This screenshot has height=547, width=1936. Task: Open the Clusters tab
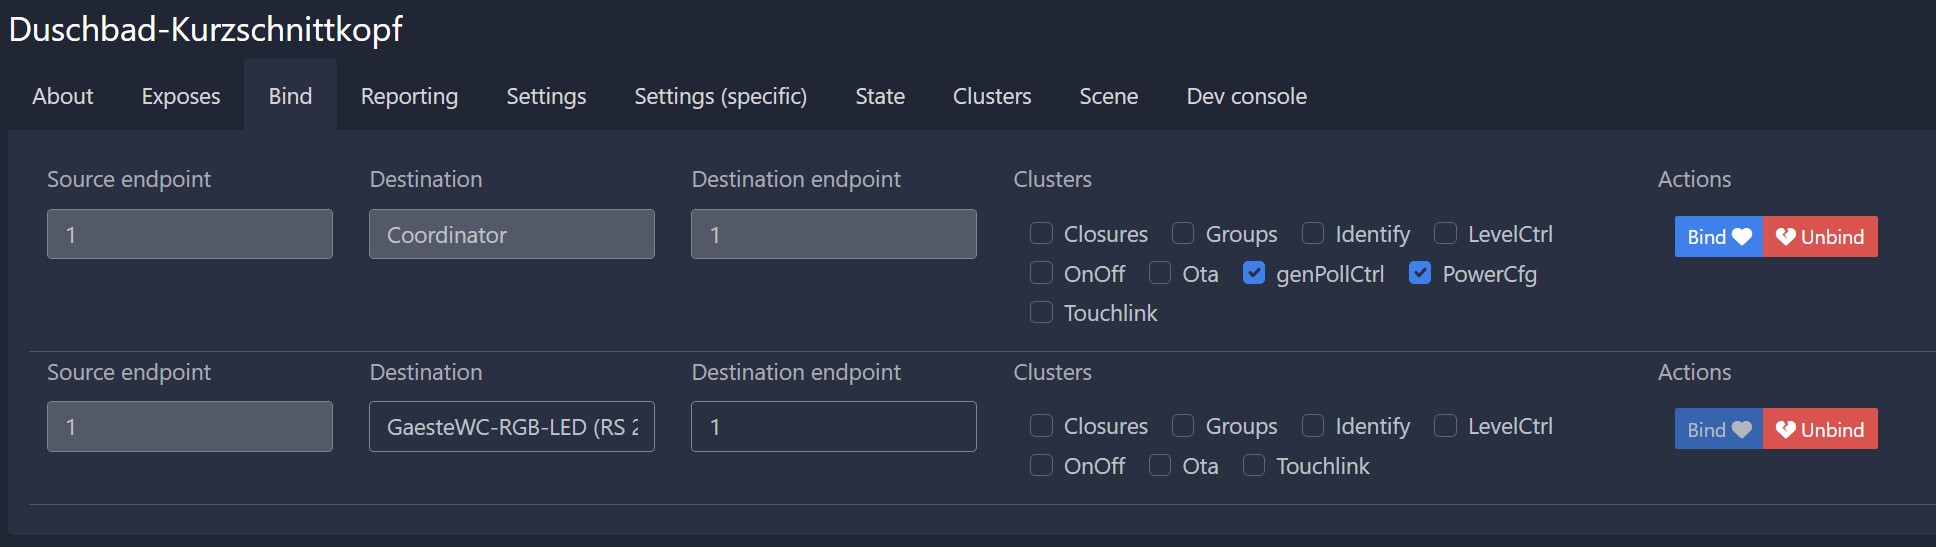tap(992, 96)
